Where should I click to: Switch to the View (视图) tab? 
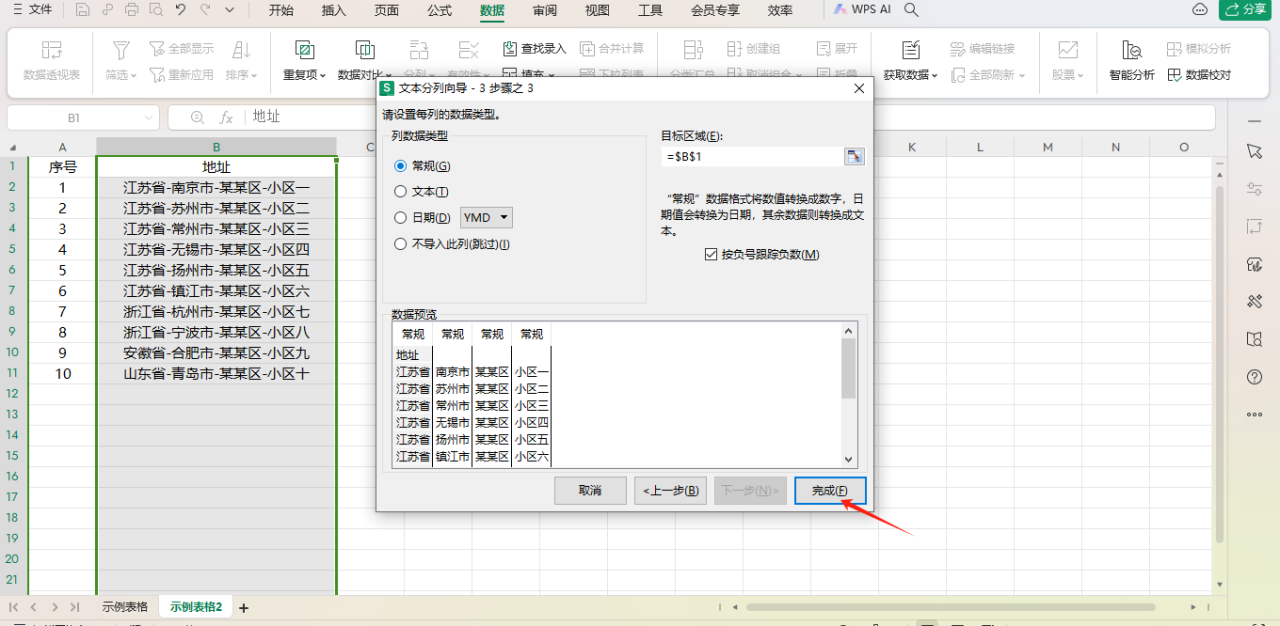coord(597,10)
